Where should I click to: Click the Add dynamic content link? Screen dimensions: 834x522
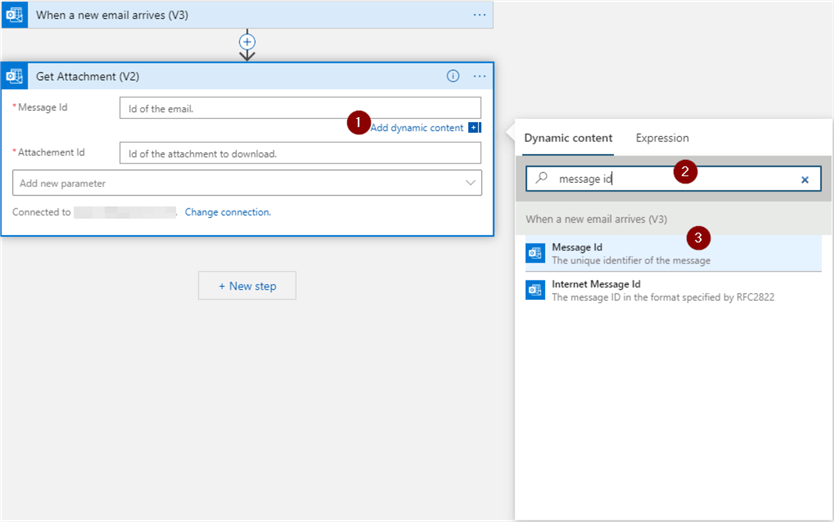[417, 128]
